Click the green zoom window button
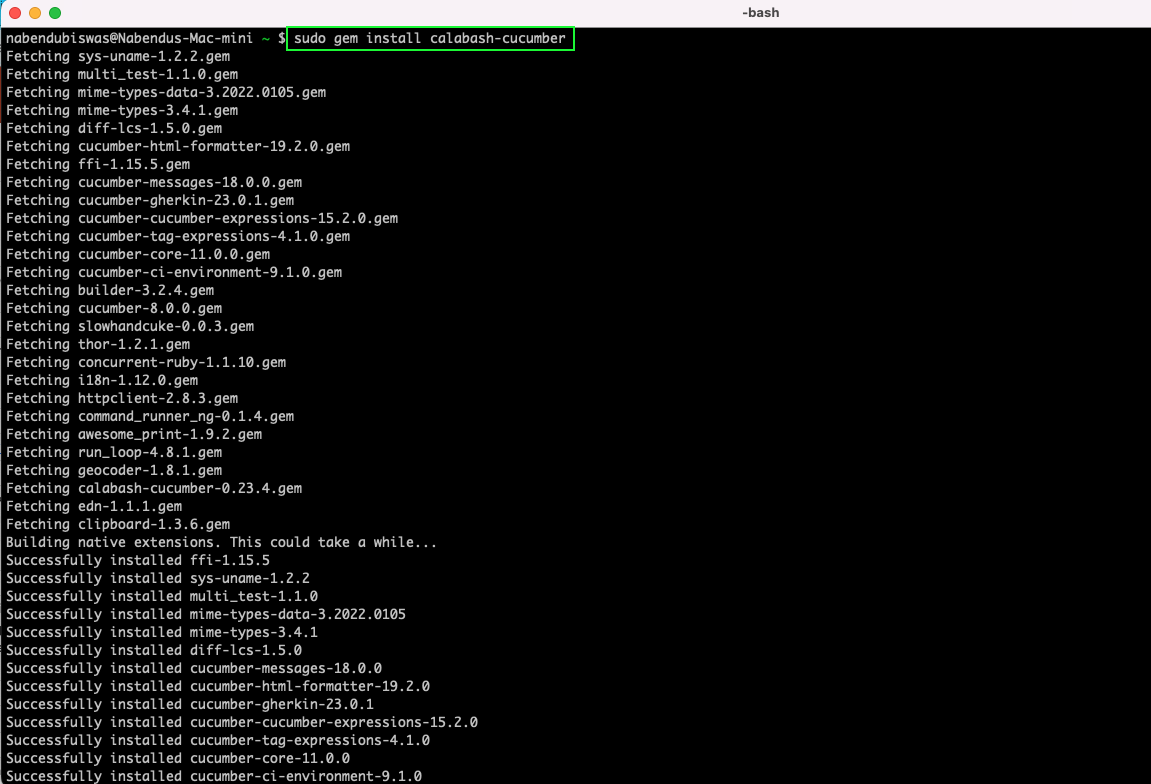The height and width of the screenshot is (784, 1151). click(54, 13)
